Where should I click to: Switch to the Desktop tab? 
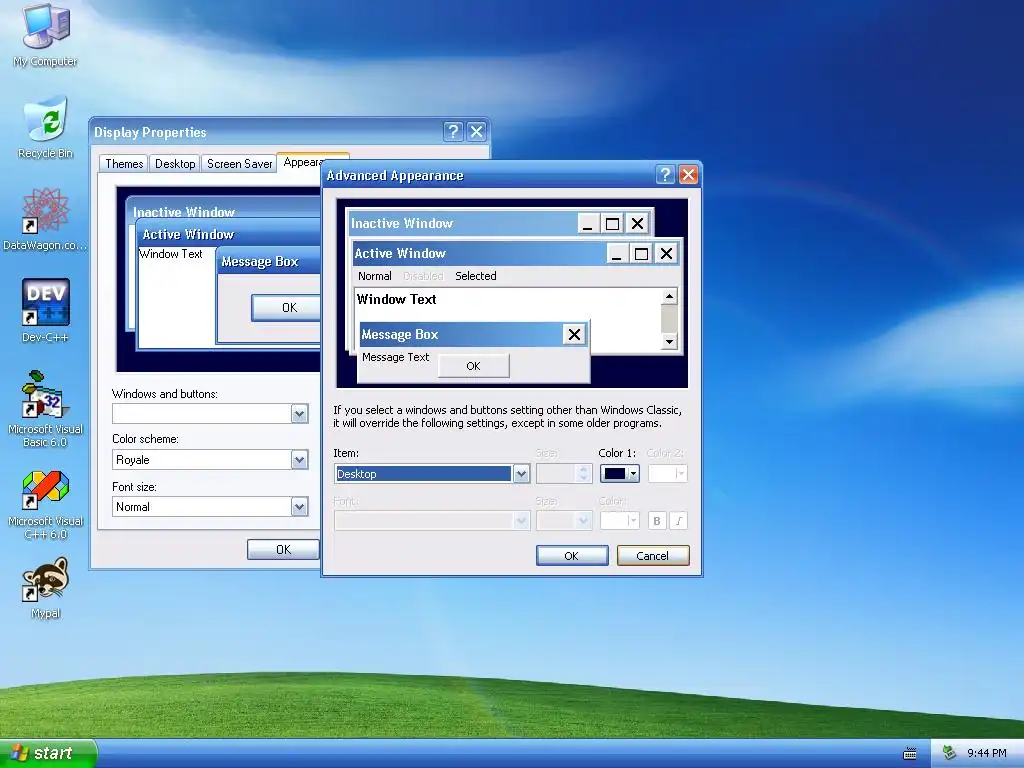point(175,163)
